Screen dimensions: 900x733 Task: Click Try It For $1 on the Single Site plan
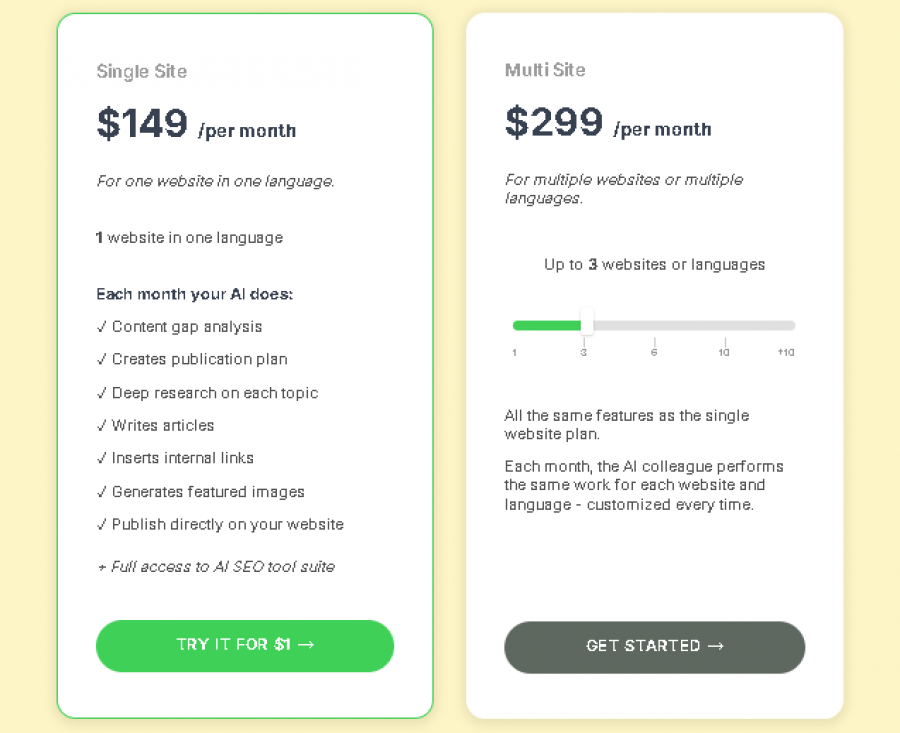(x=245, y=645)
